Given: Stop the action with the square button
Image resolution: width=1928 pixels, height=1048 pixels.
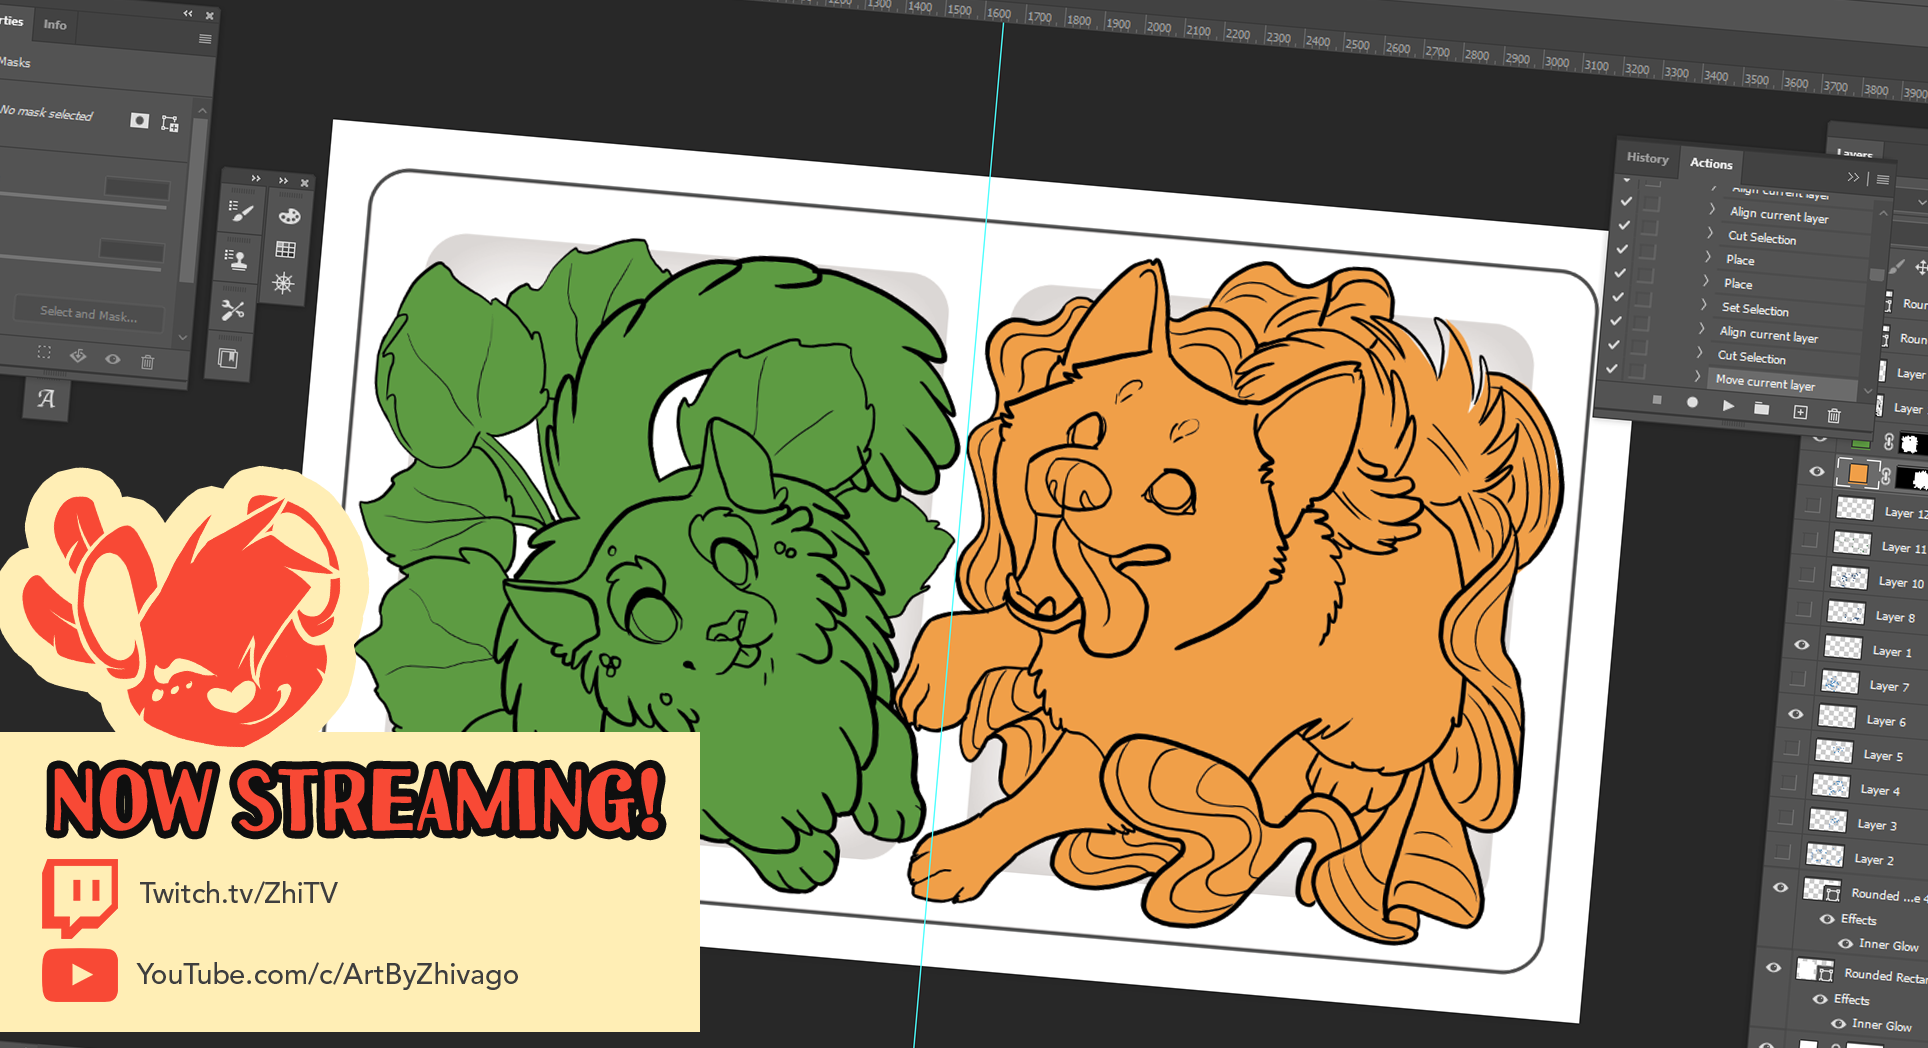Looking at the screenshot, I should 1657,400.
